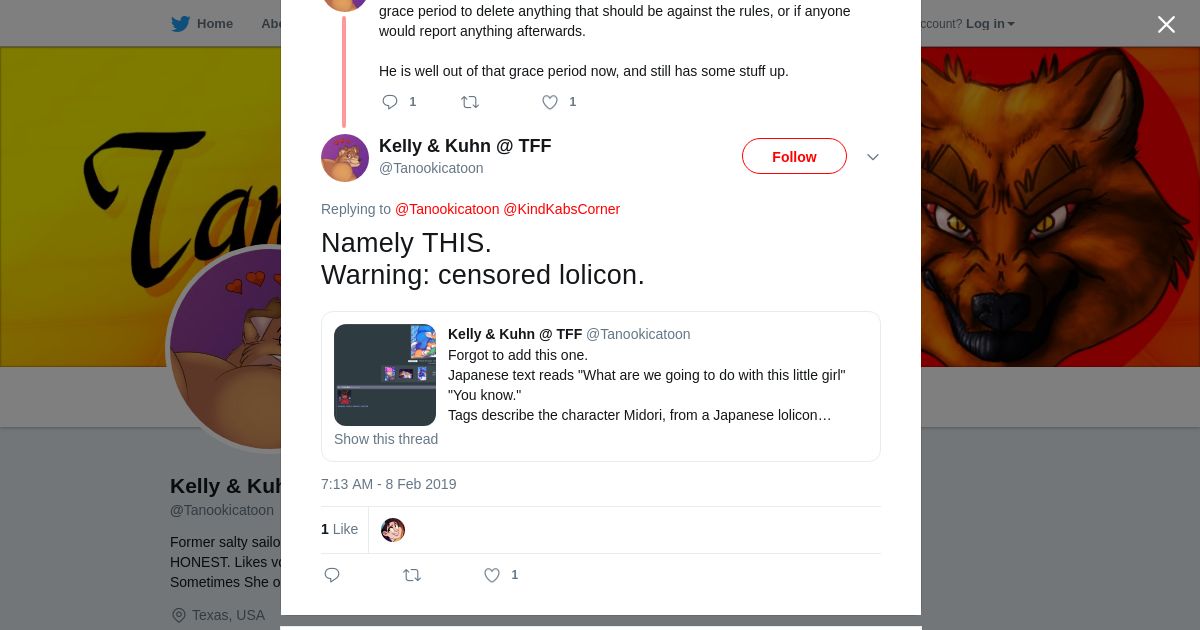Click the Twitter bird Home icon

[x=180, y=24]
